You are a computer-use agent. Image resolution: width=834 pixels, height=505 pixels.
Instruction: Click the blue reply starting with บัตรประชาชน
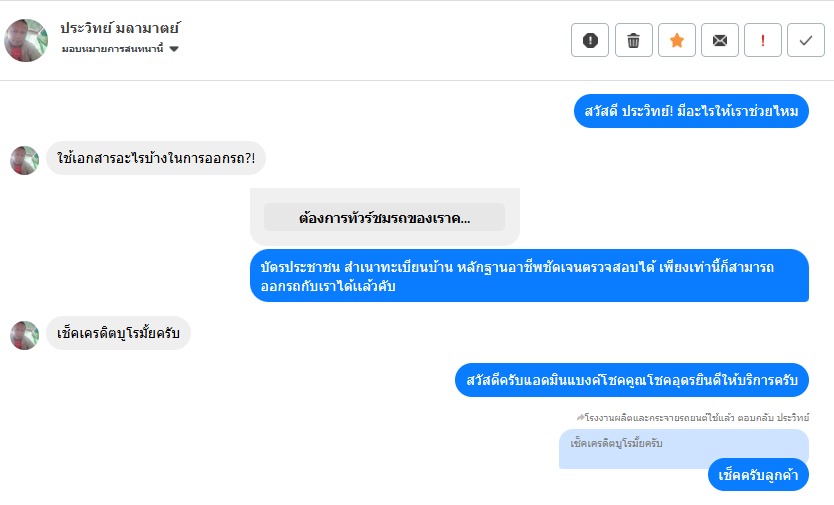(529, 275)
